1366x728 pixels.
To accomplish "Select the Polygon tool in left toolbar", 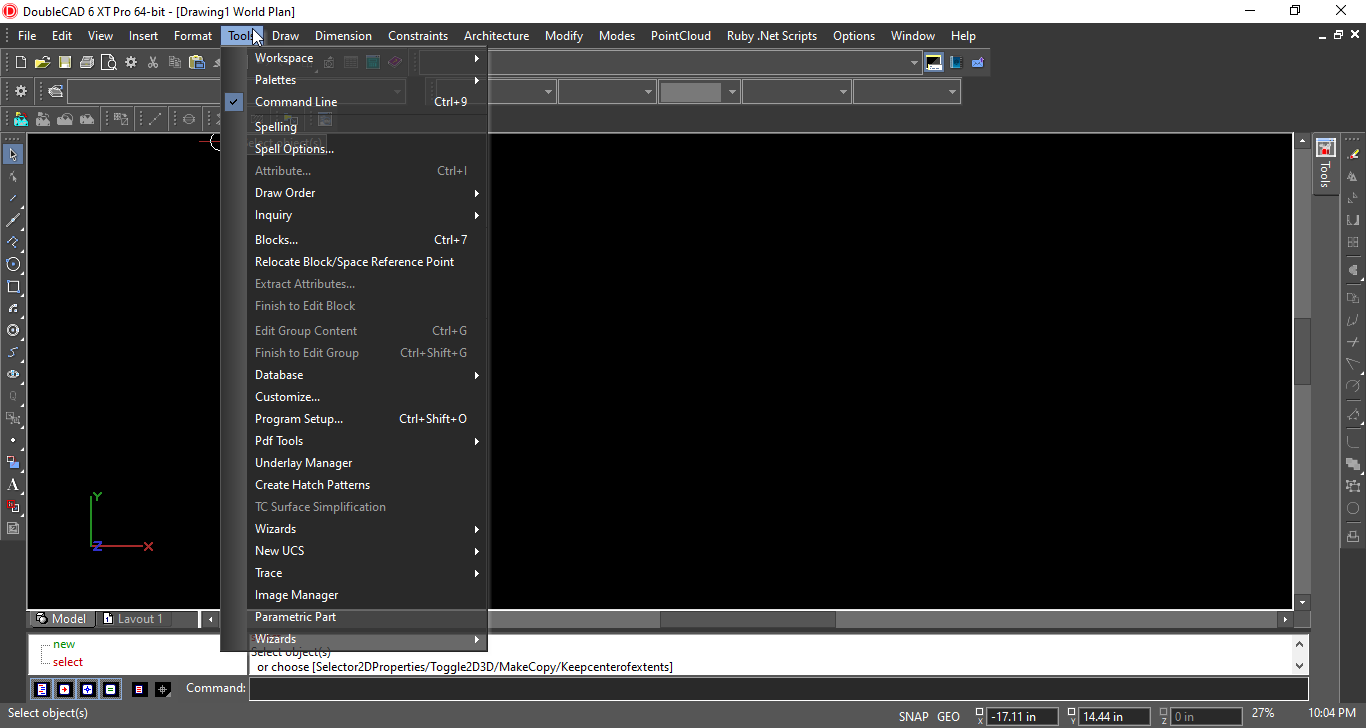I will [x=13, y=242].
